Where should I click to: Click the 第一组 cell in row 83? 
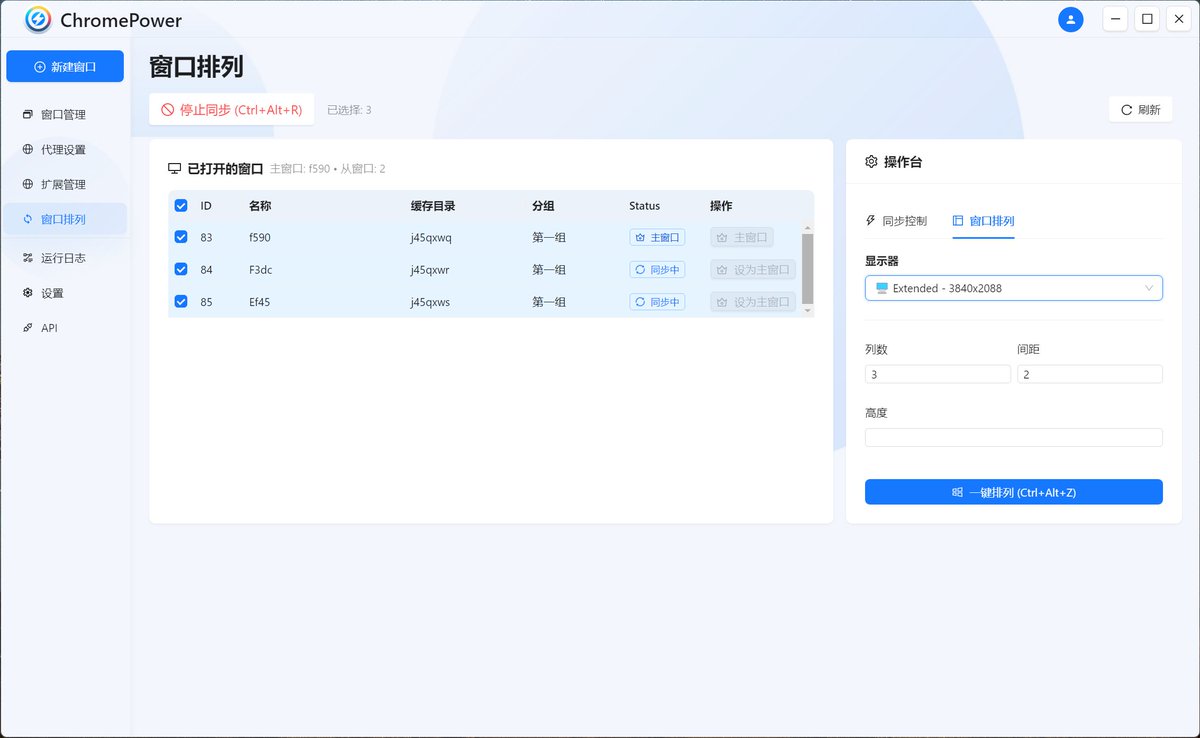(x=549, y=238)
